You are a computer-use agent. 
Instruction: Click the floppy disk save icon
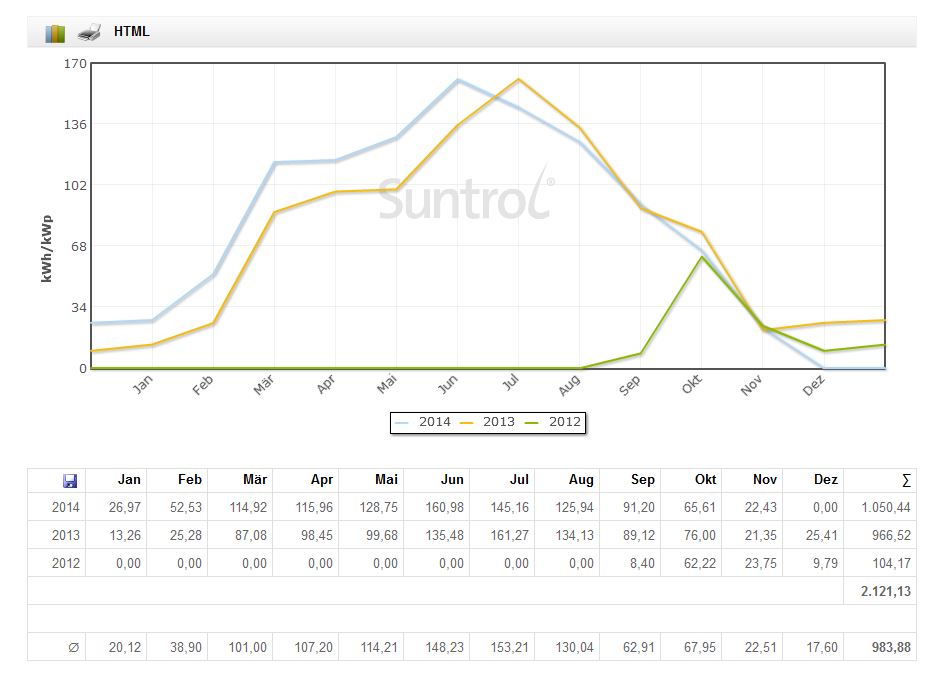point(70,480)
